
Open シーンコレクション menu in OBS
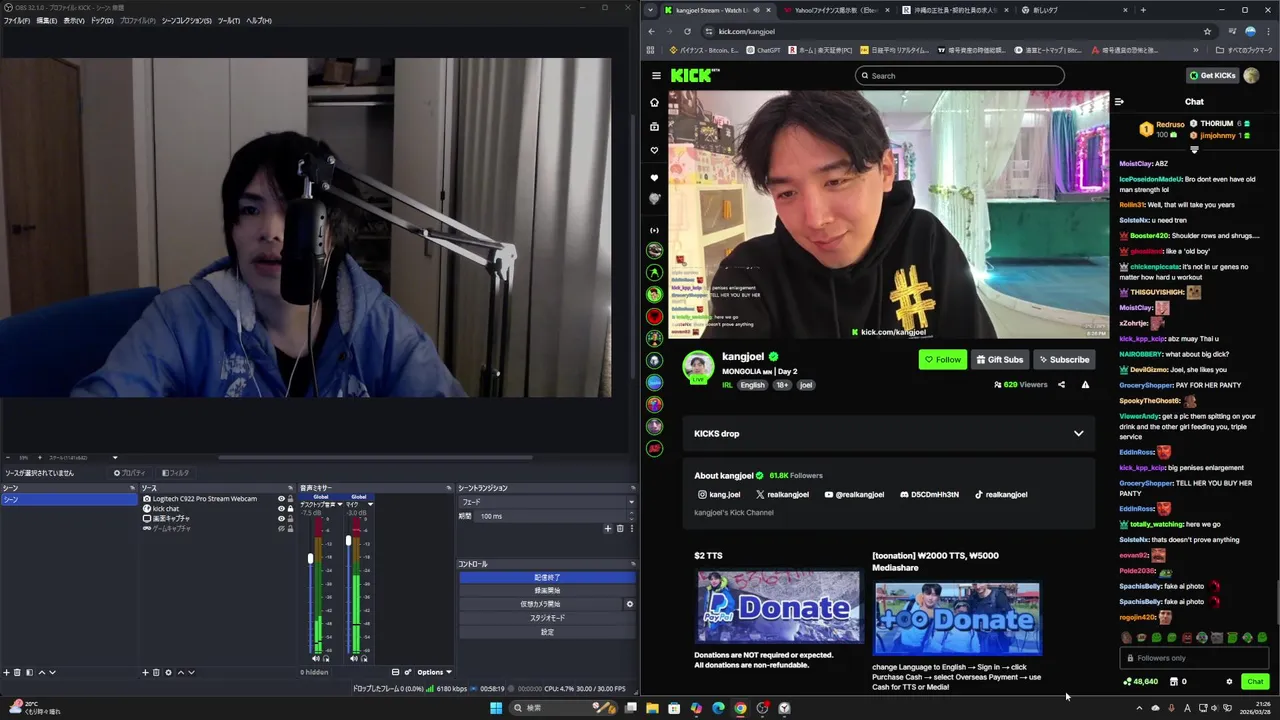pos(187,20)
